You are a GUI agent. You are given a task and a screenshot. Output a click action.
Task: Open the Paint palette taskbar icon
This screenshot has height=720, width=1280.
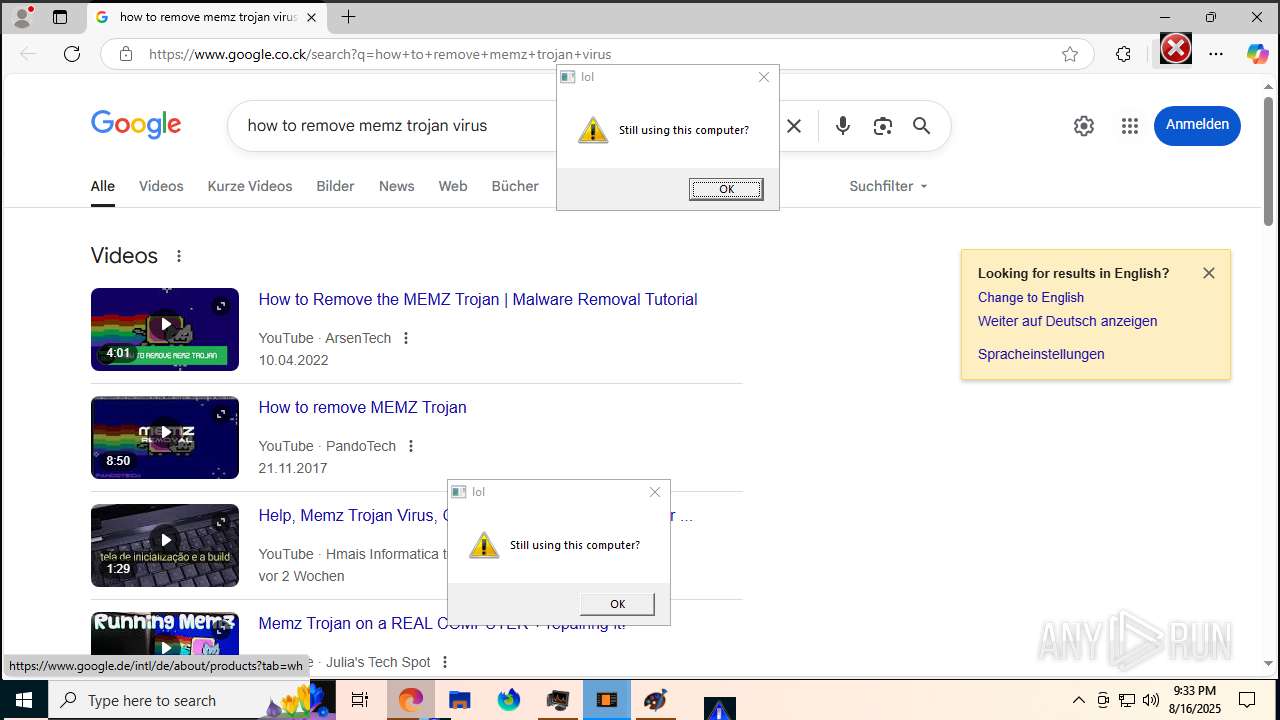click(x=656, y=700)
